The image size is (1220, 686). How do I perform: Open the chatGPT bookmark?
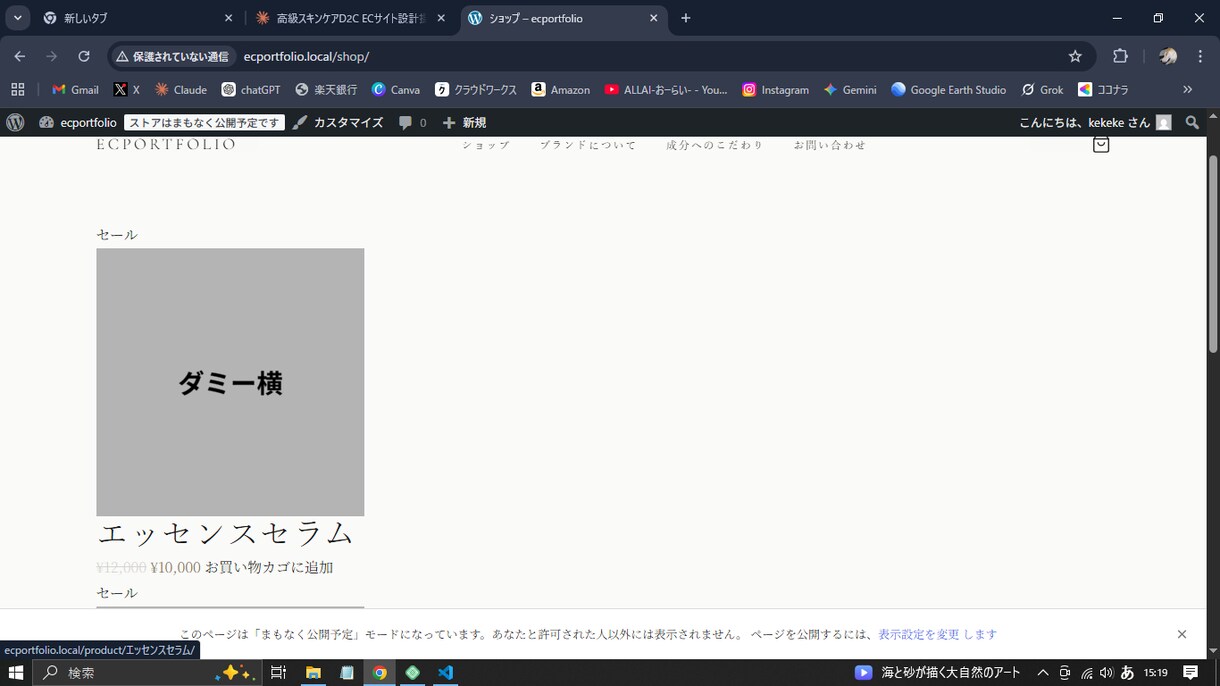pyautogui.click(x=251, y=89)
